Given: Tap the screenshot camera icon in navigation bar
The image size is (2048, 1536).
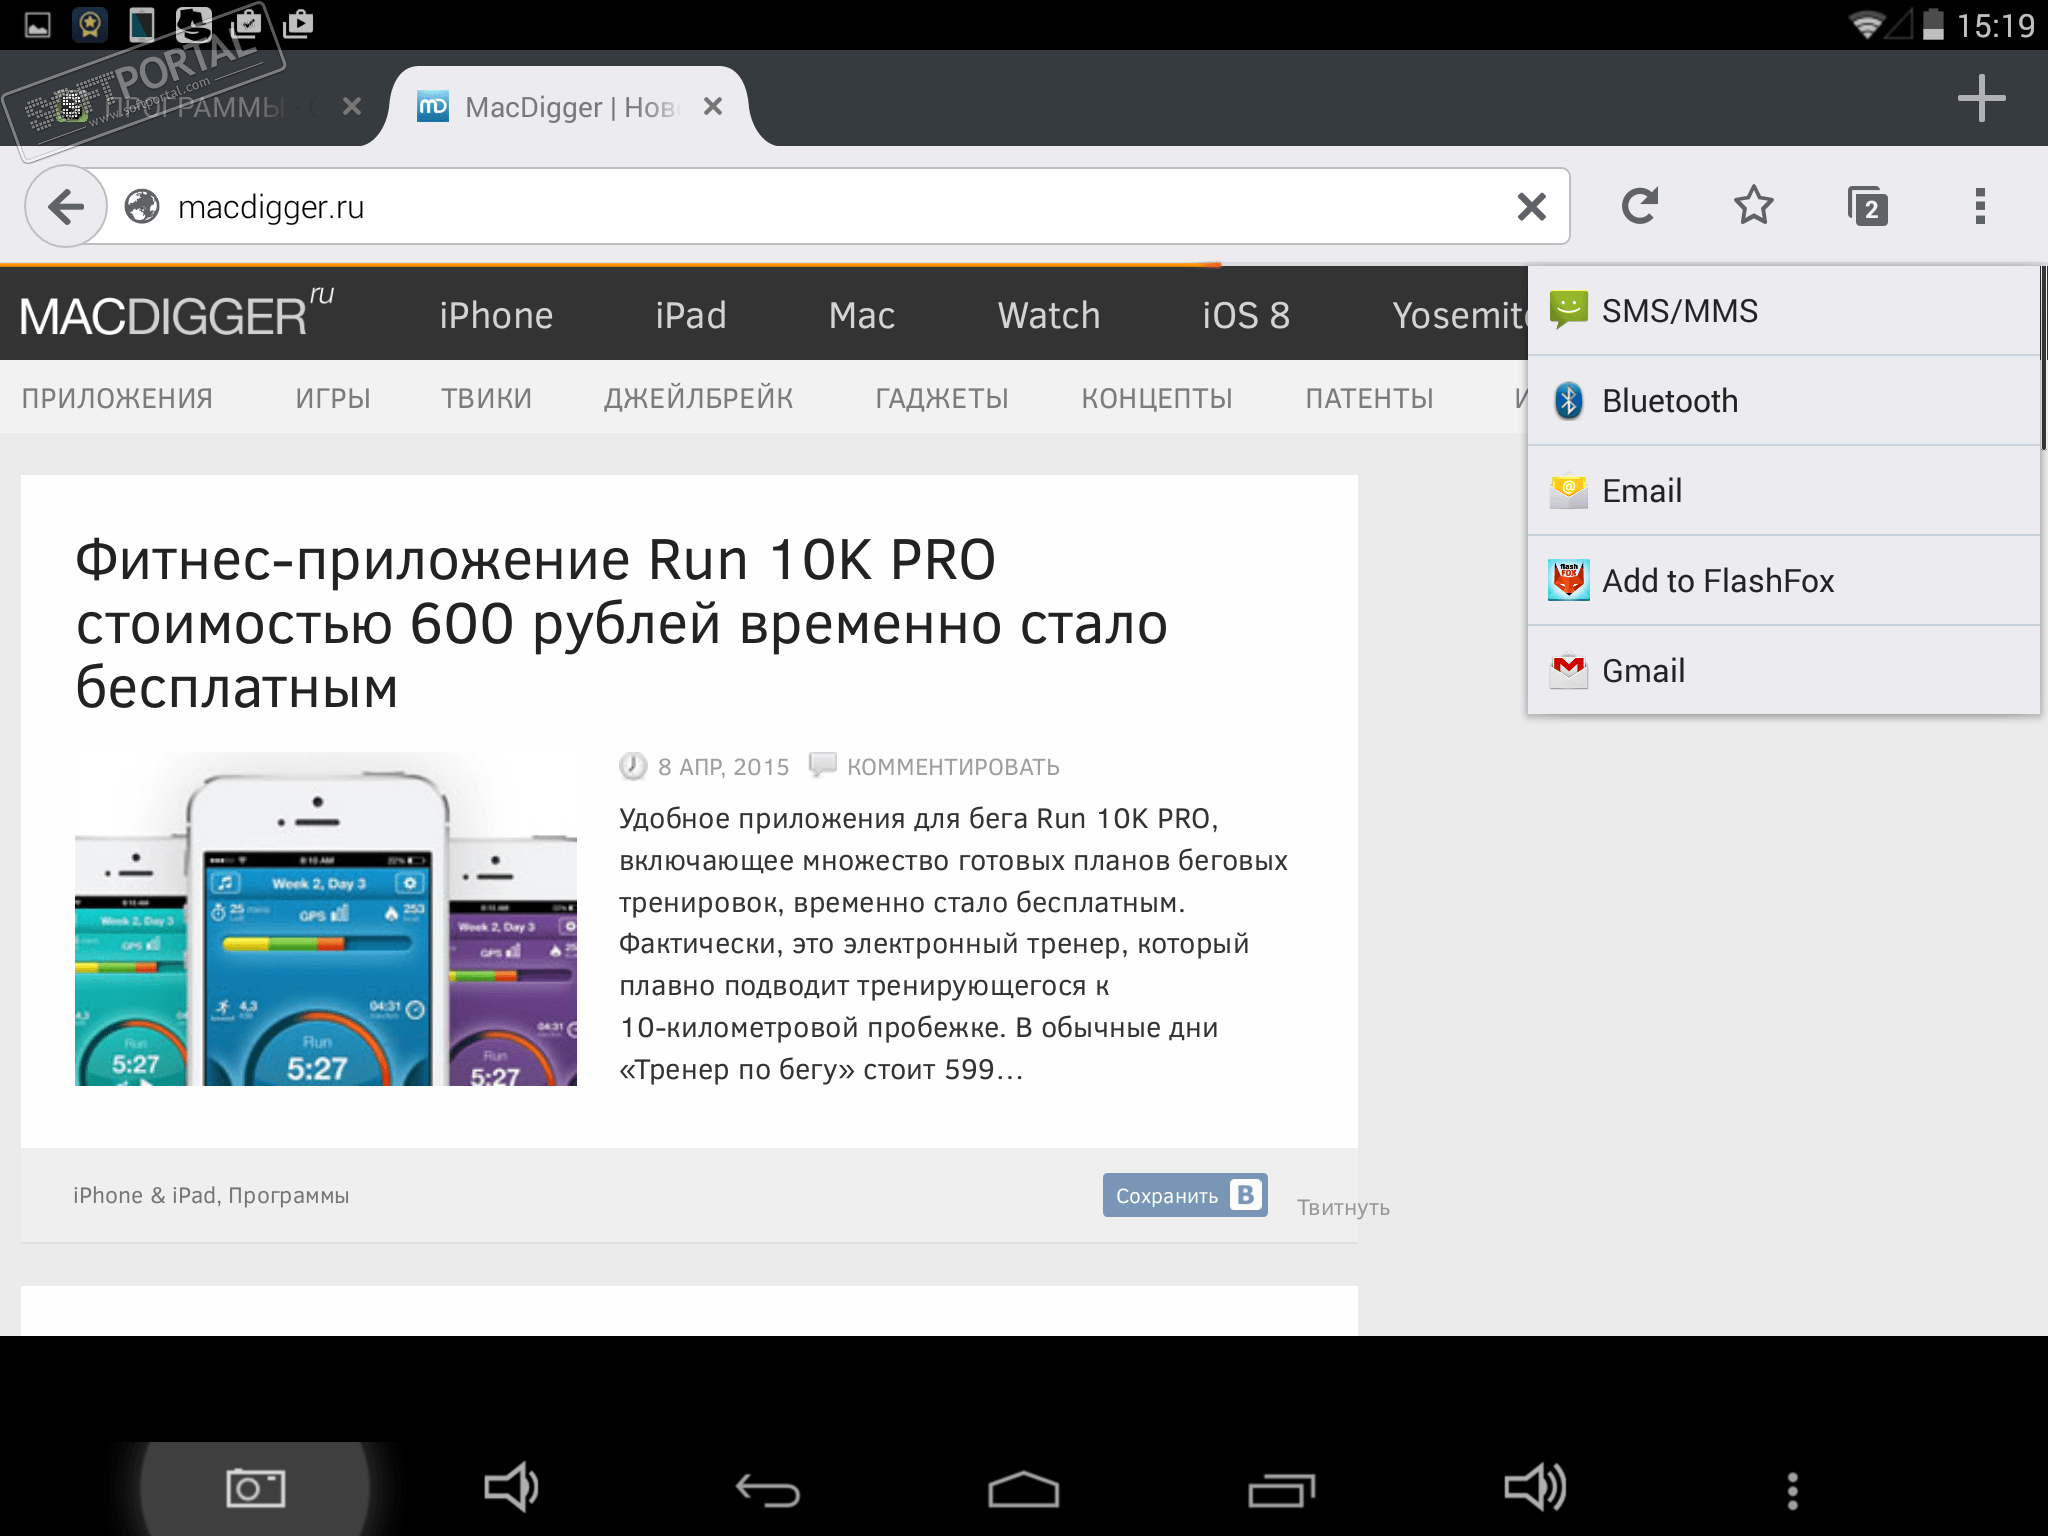Looking at the screenshot, I should pos(255,1488).
